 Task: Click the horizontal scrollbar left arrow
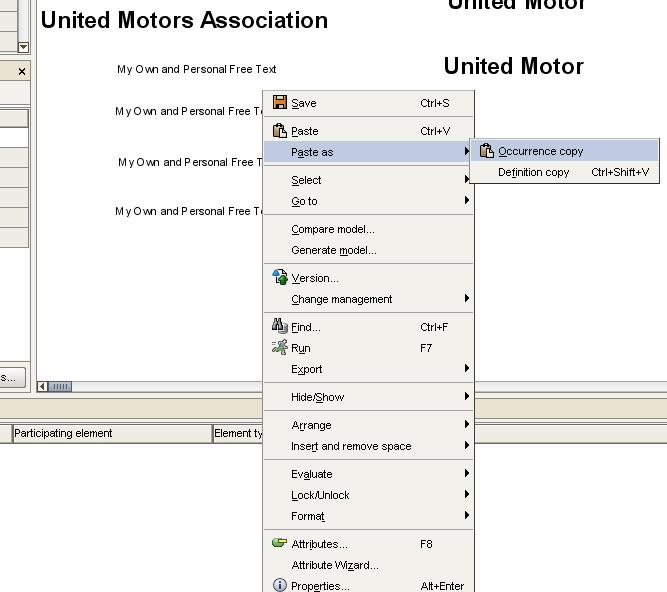pyautogui.click(x=43, y=386)
